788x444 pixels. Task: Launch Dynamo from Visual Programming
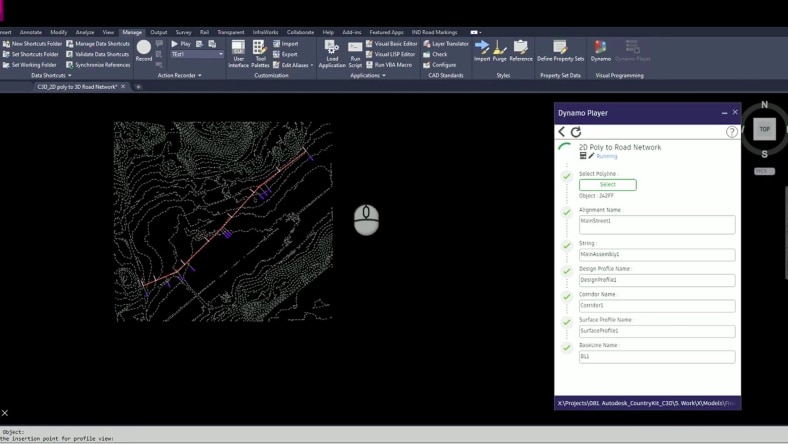[601, 51]
